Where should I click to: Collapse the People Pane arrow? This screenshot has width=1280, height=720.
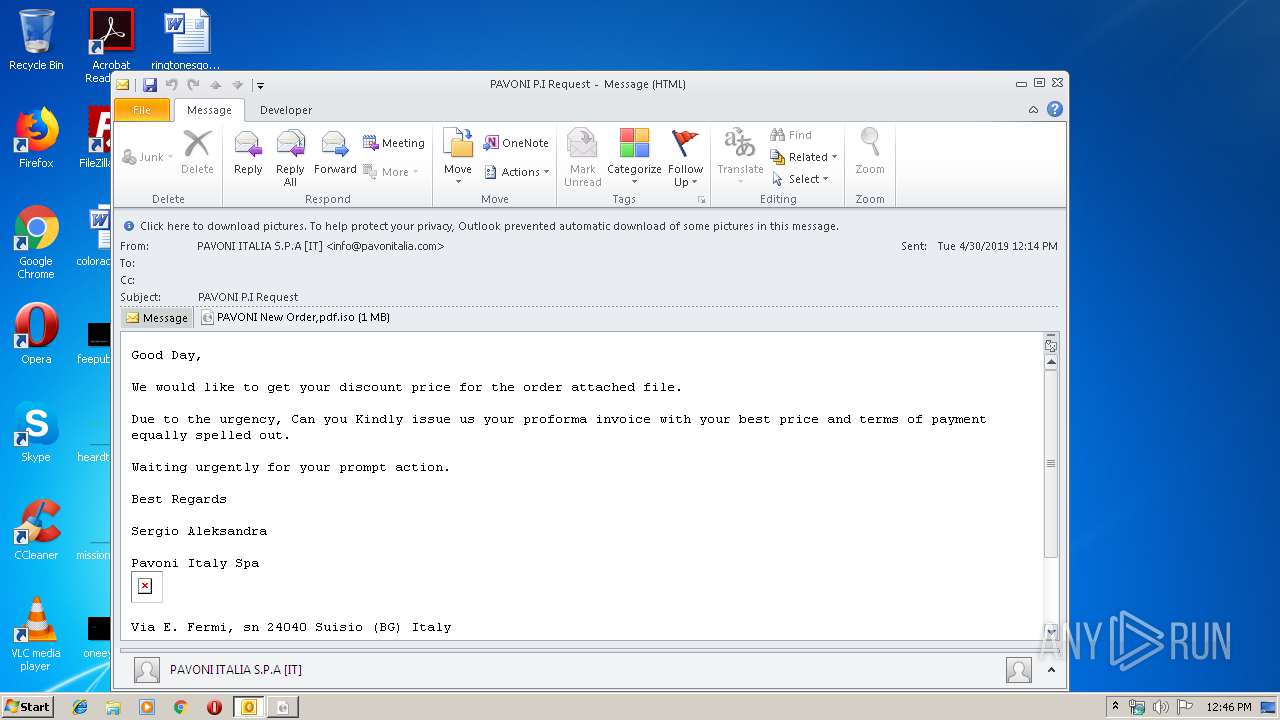[1051, 670]
